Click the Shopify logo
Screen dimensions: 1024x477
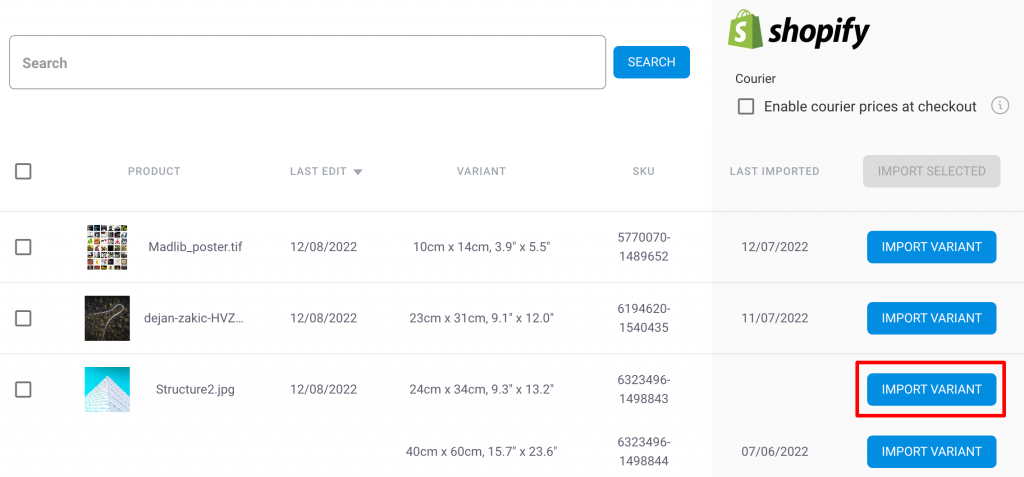click(x=797, y=30)
